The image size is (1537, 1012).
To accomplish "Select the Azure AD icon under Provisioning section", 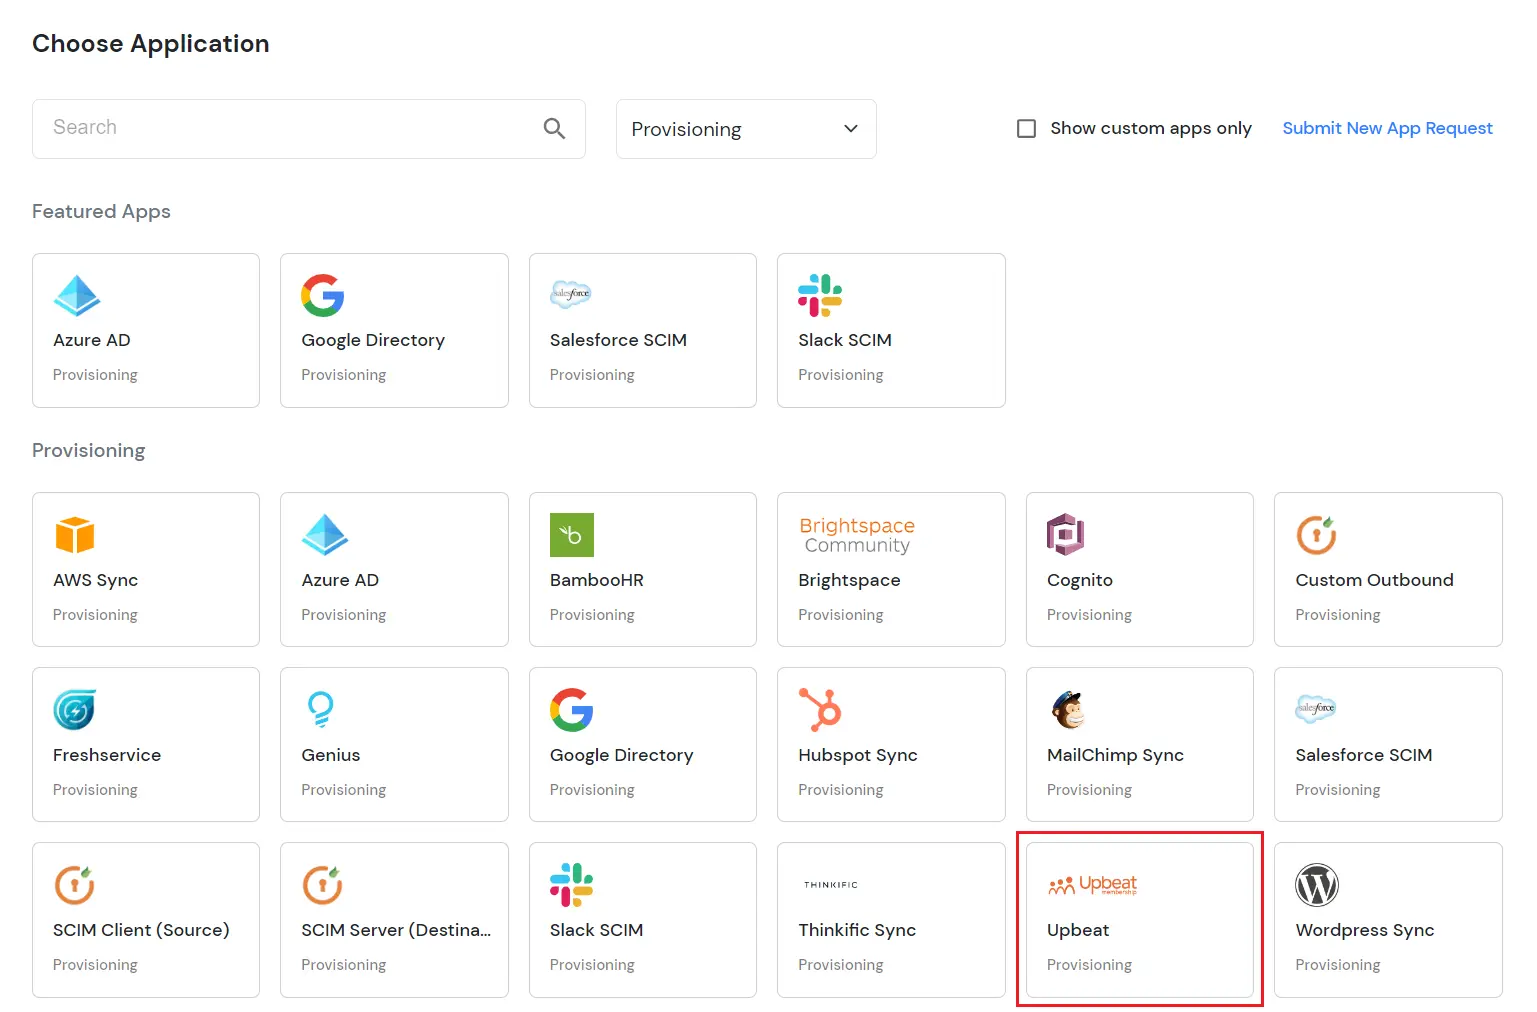I will pos(325,535).
